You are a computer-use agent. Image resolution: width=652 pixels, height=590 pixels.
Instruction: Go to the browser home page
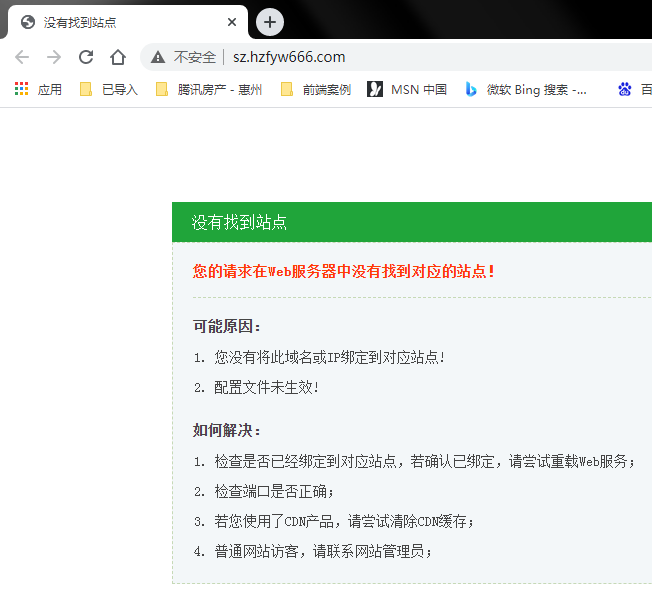118,57
